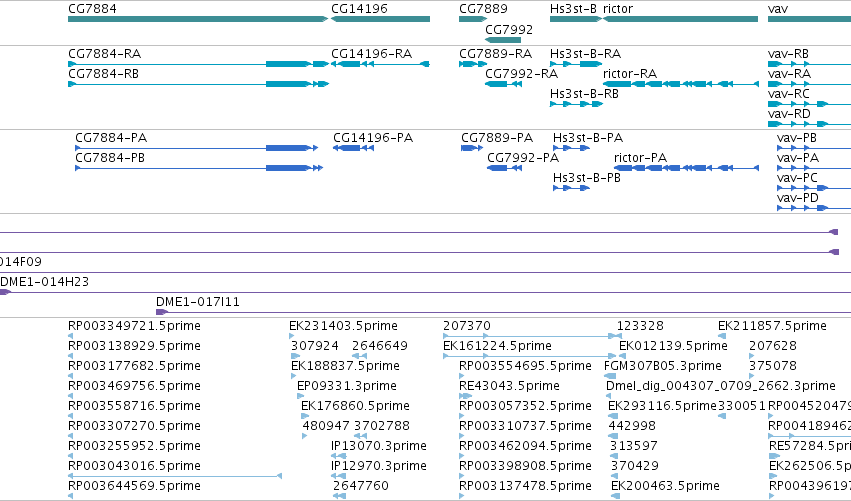This screenshot has width=851, height=501.
Task: Click the vav-RB transcript label
Action: (x=789, y=54)
